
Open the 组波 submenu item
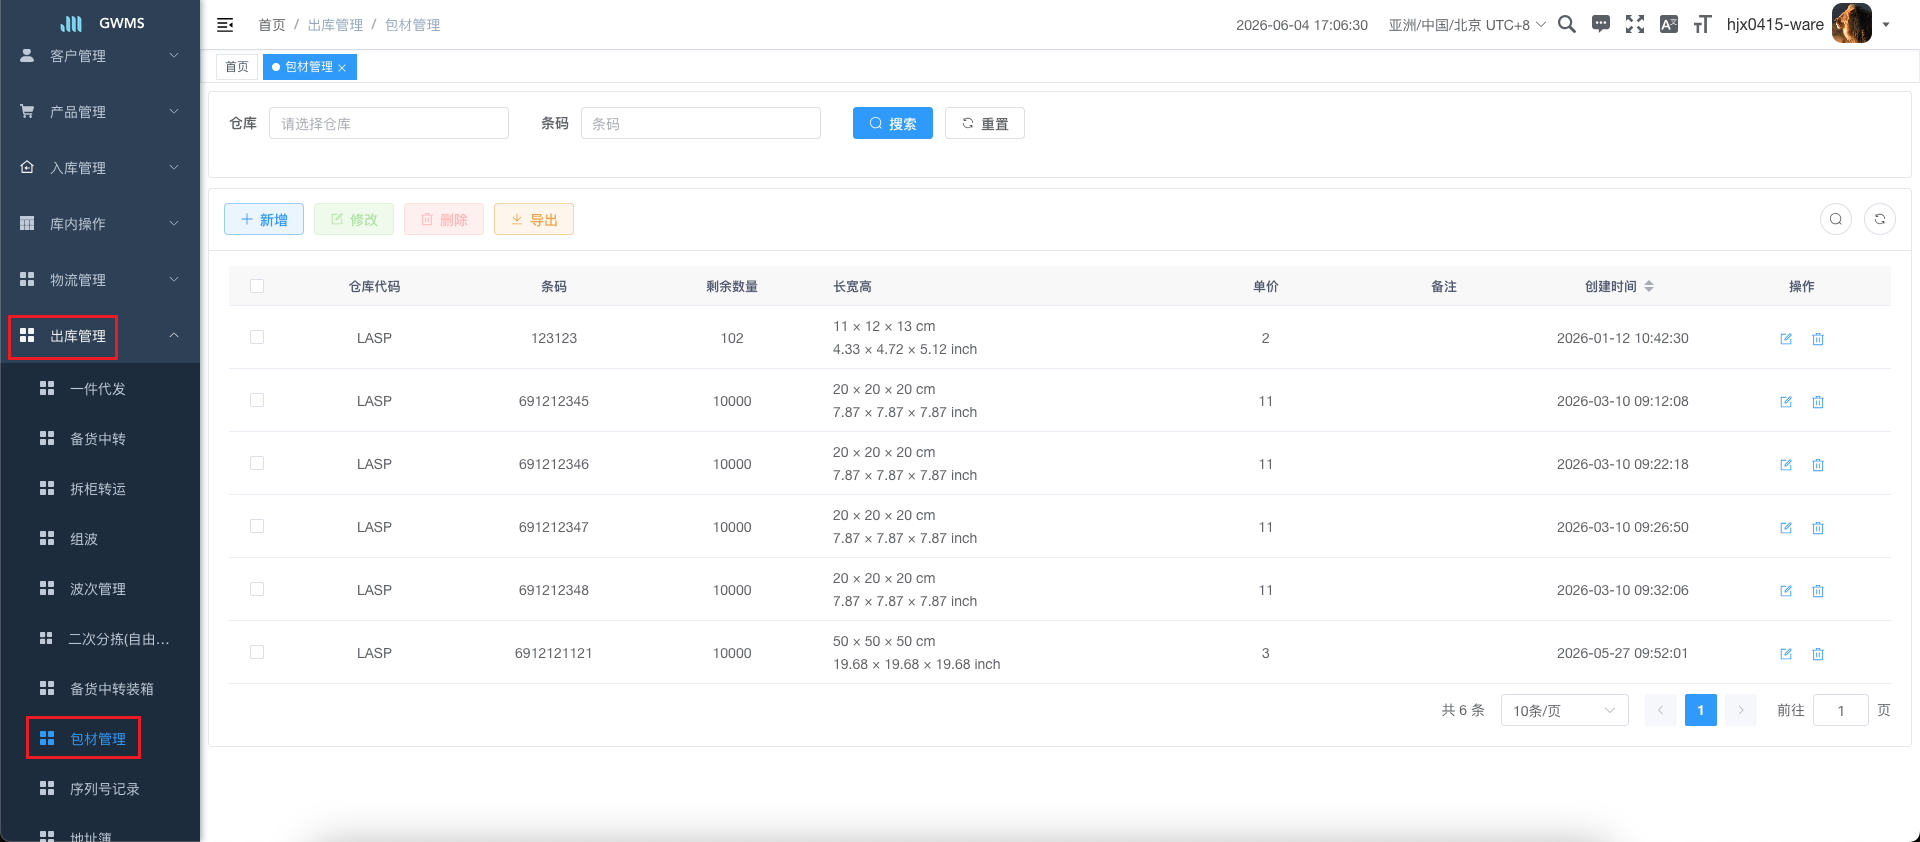(100, 539)
